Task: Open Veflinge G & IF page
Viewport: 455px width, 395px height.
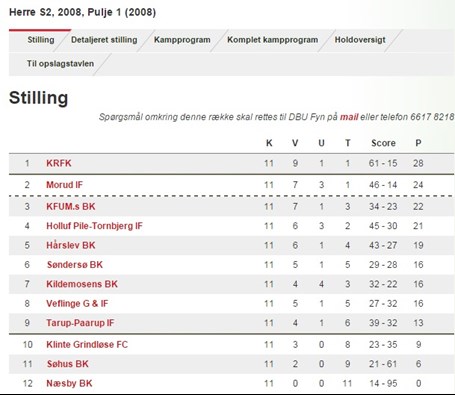Action: (x=77, y=303)
